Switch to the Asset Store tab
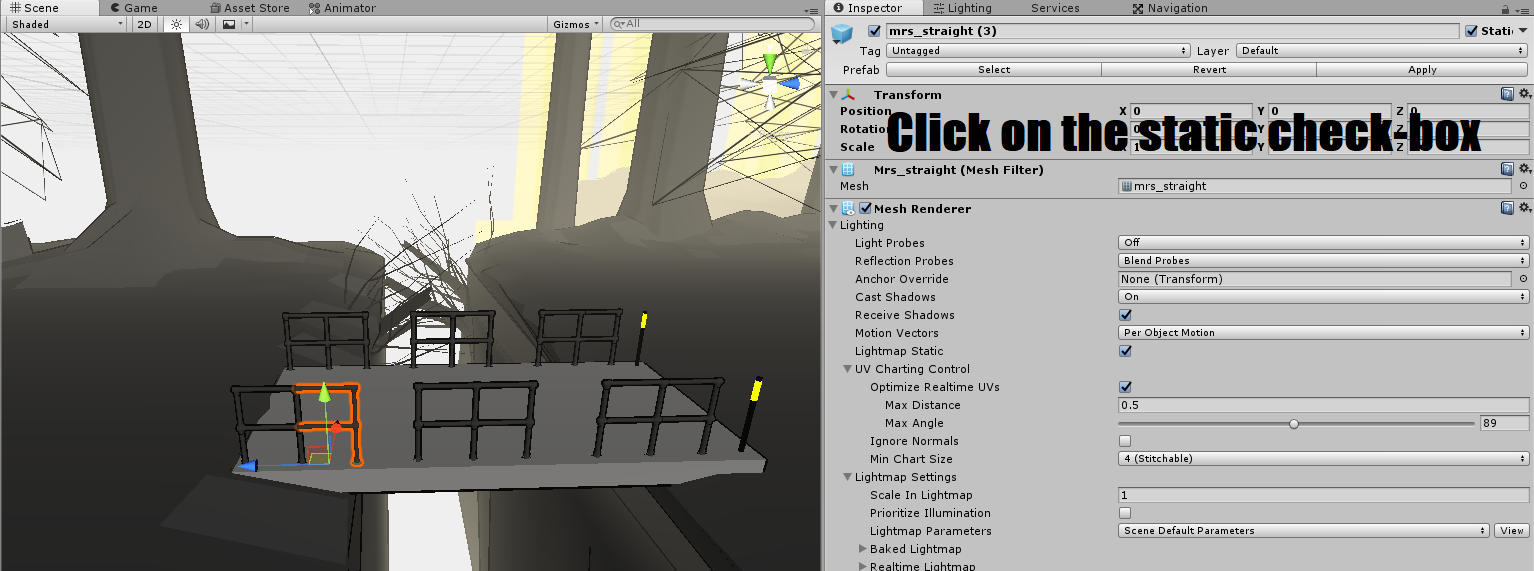 248,8
